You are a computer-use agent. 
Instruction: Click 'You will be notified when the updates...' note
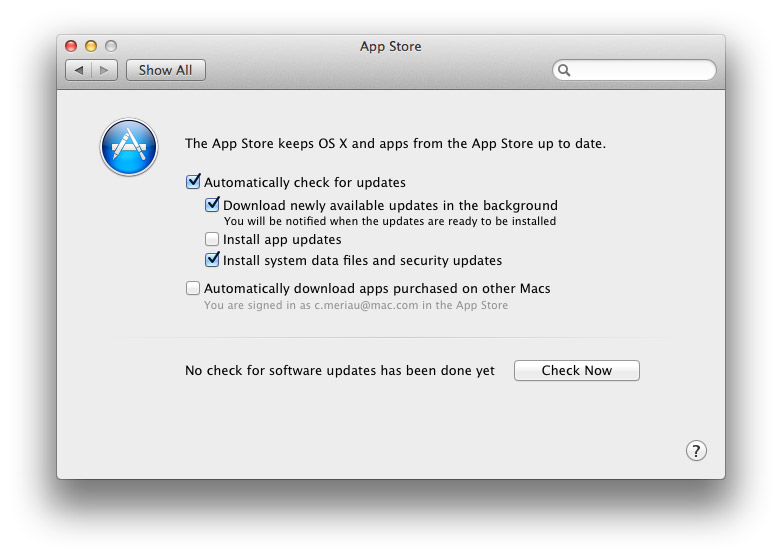(x=390, y=221)
